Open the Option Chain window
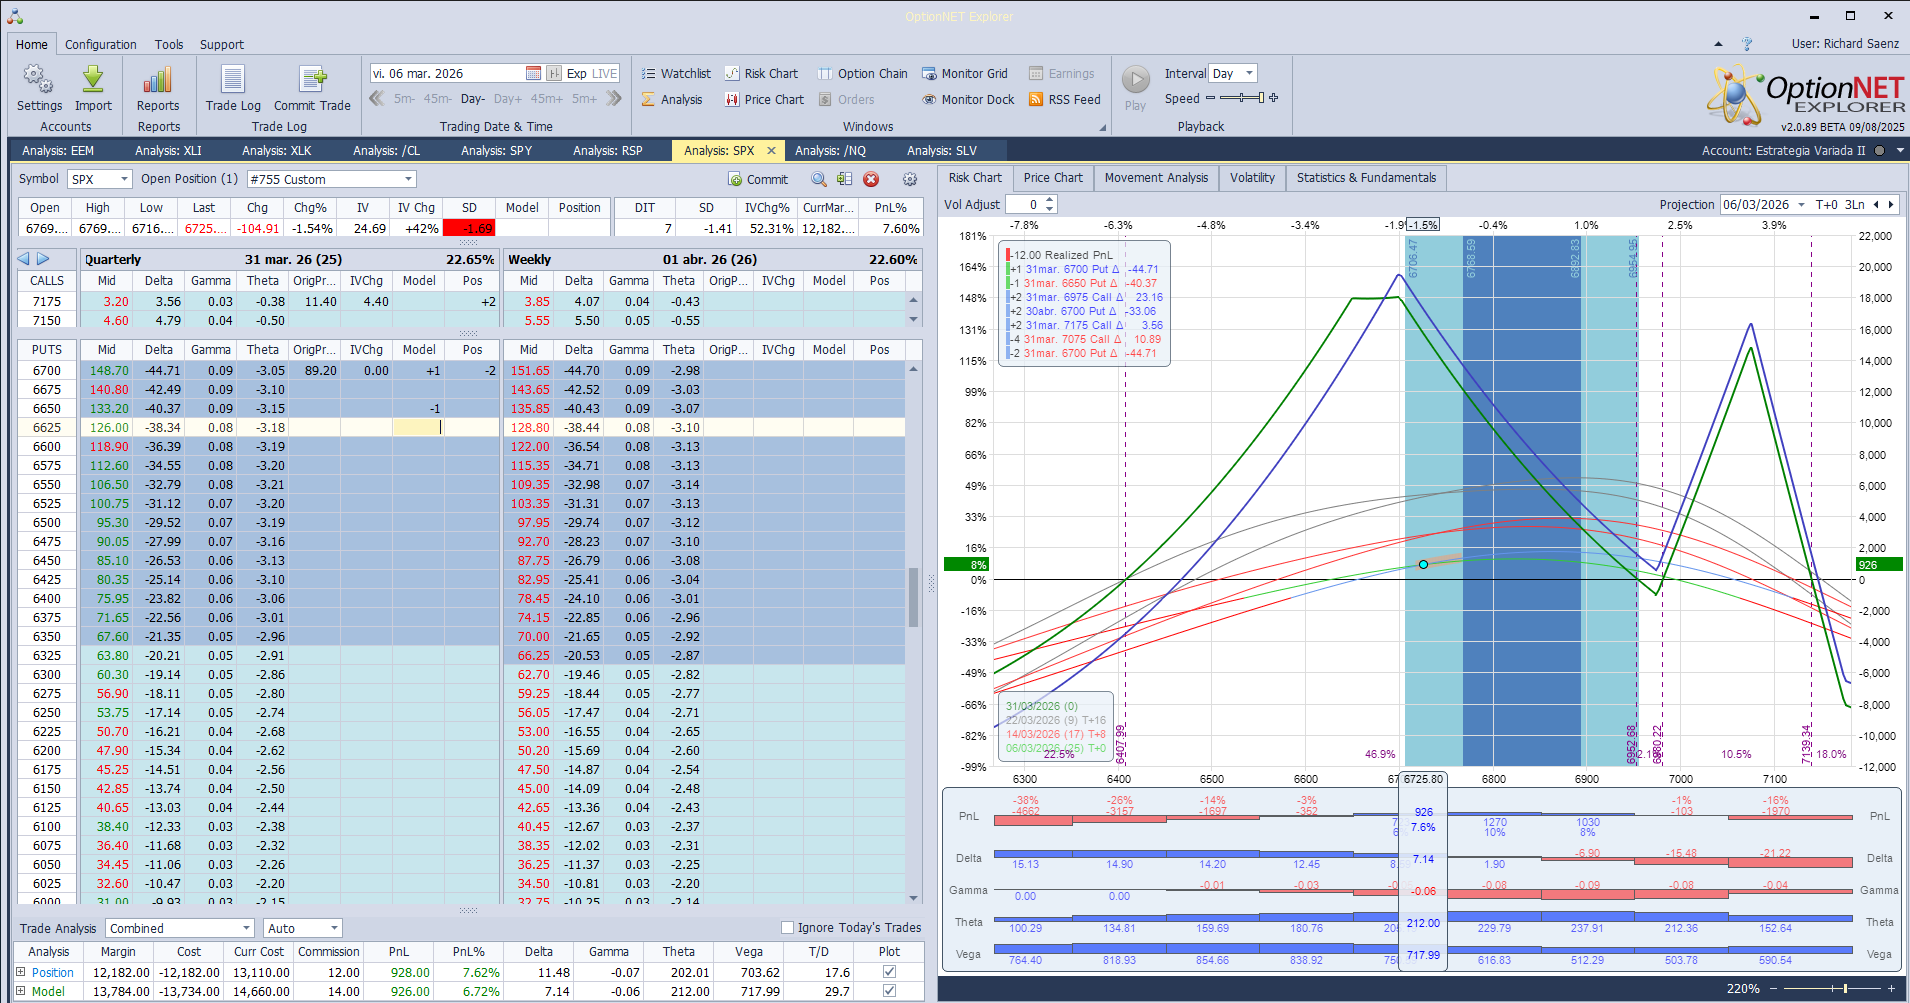The height and width of the screenshot is (1003, 1910). 862,74
